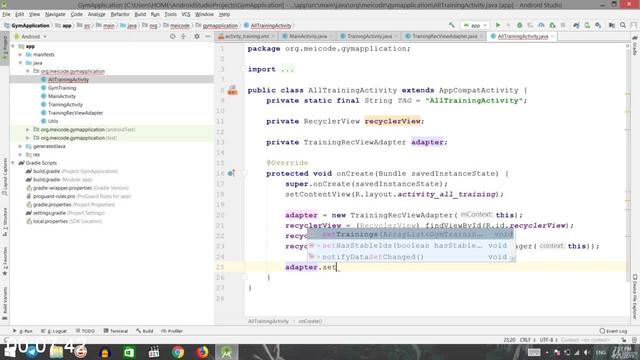Open Project panel settings gear icon
Screen dimensions: 640x360
pyautogui.click(x=197, y=36)
